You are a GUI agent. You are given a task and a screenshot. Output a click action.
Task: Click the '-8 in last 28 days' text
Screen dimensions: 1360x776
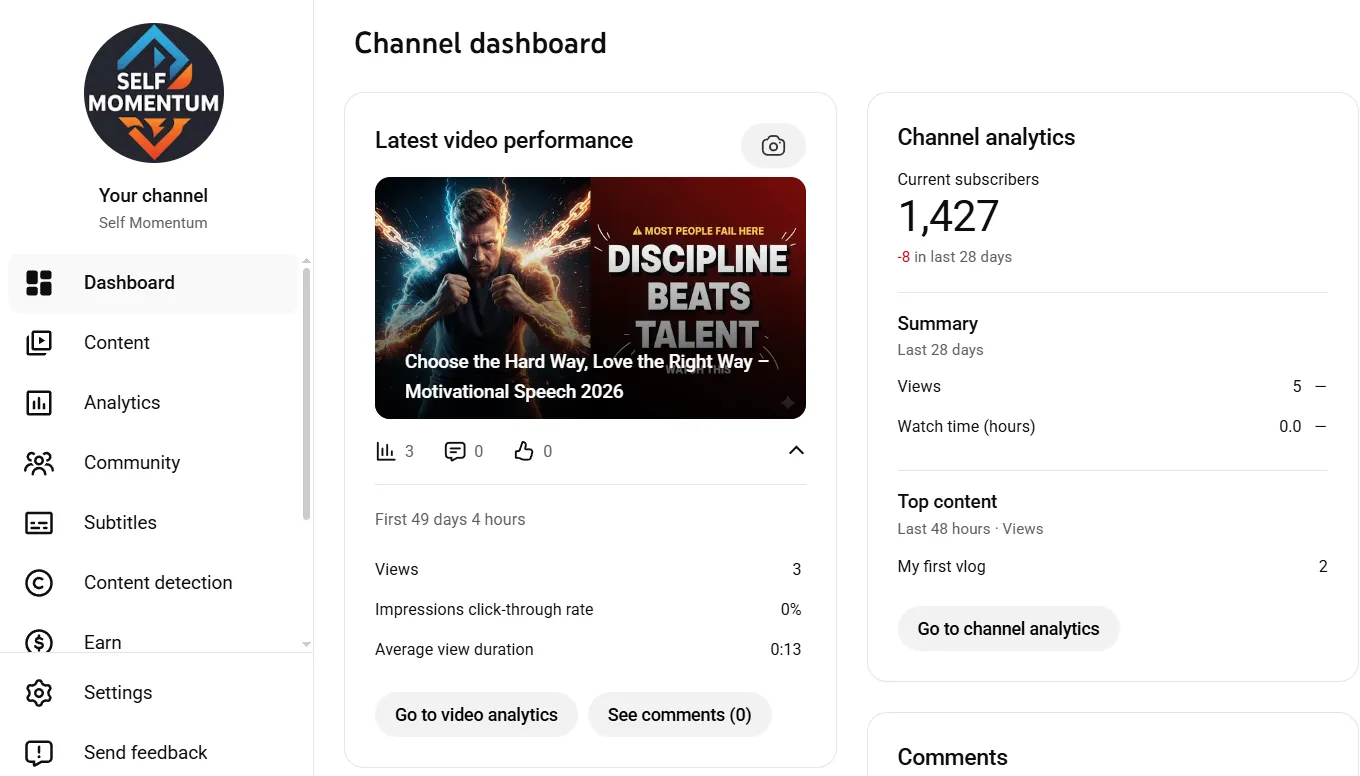(x=955, y=257)
